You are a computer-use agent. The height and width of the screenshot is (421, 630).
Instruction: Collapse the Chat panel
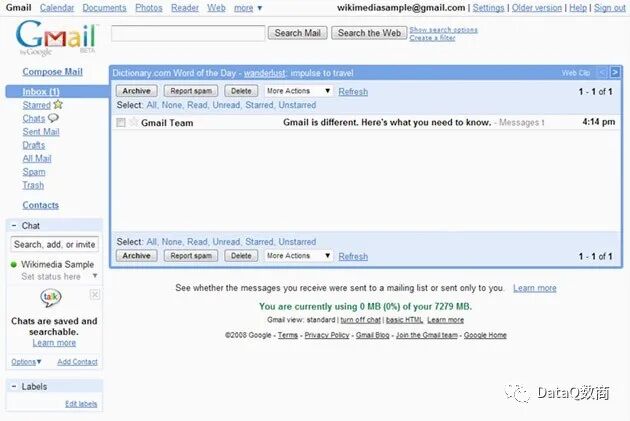(x=14, y=225)
